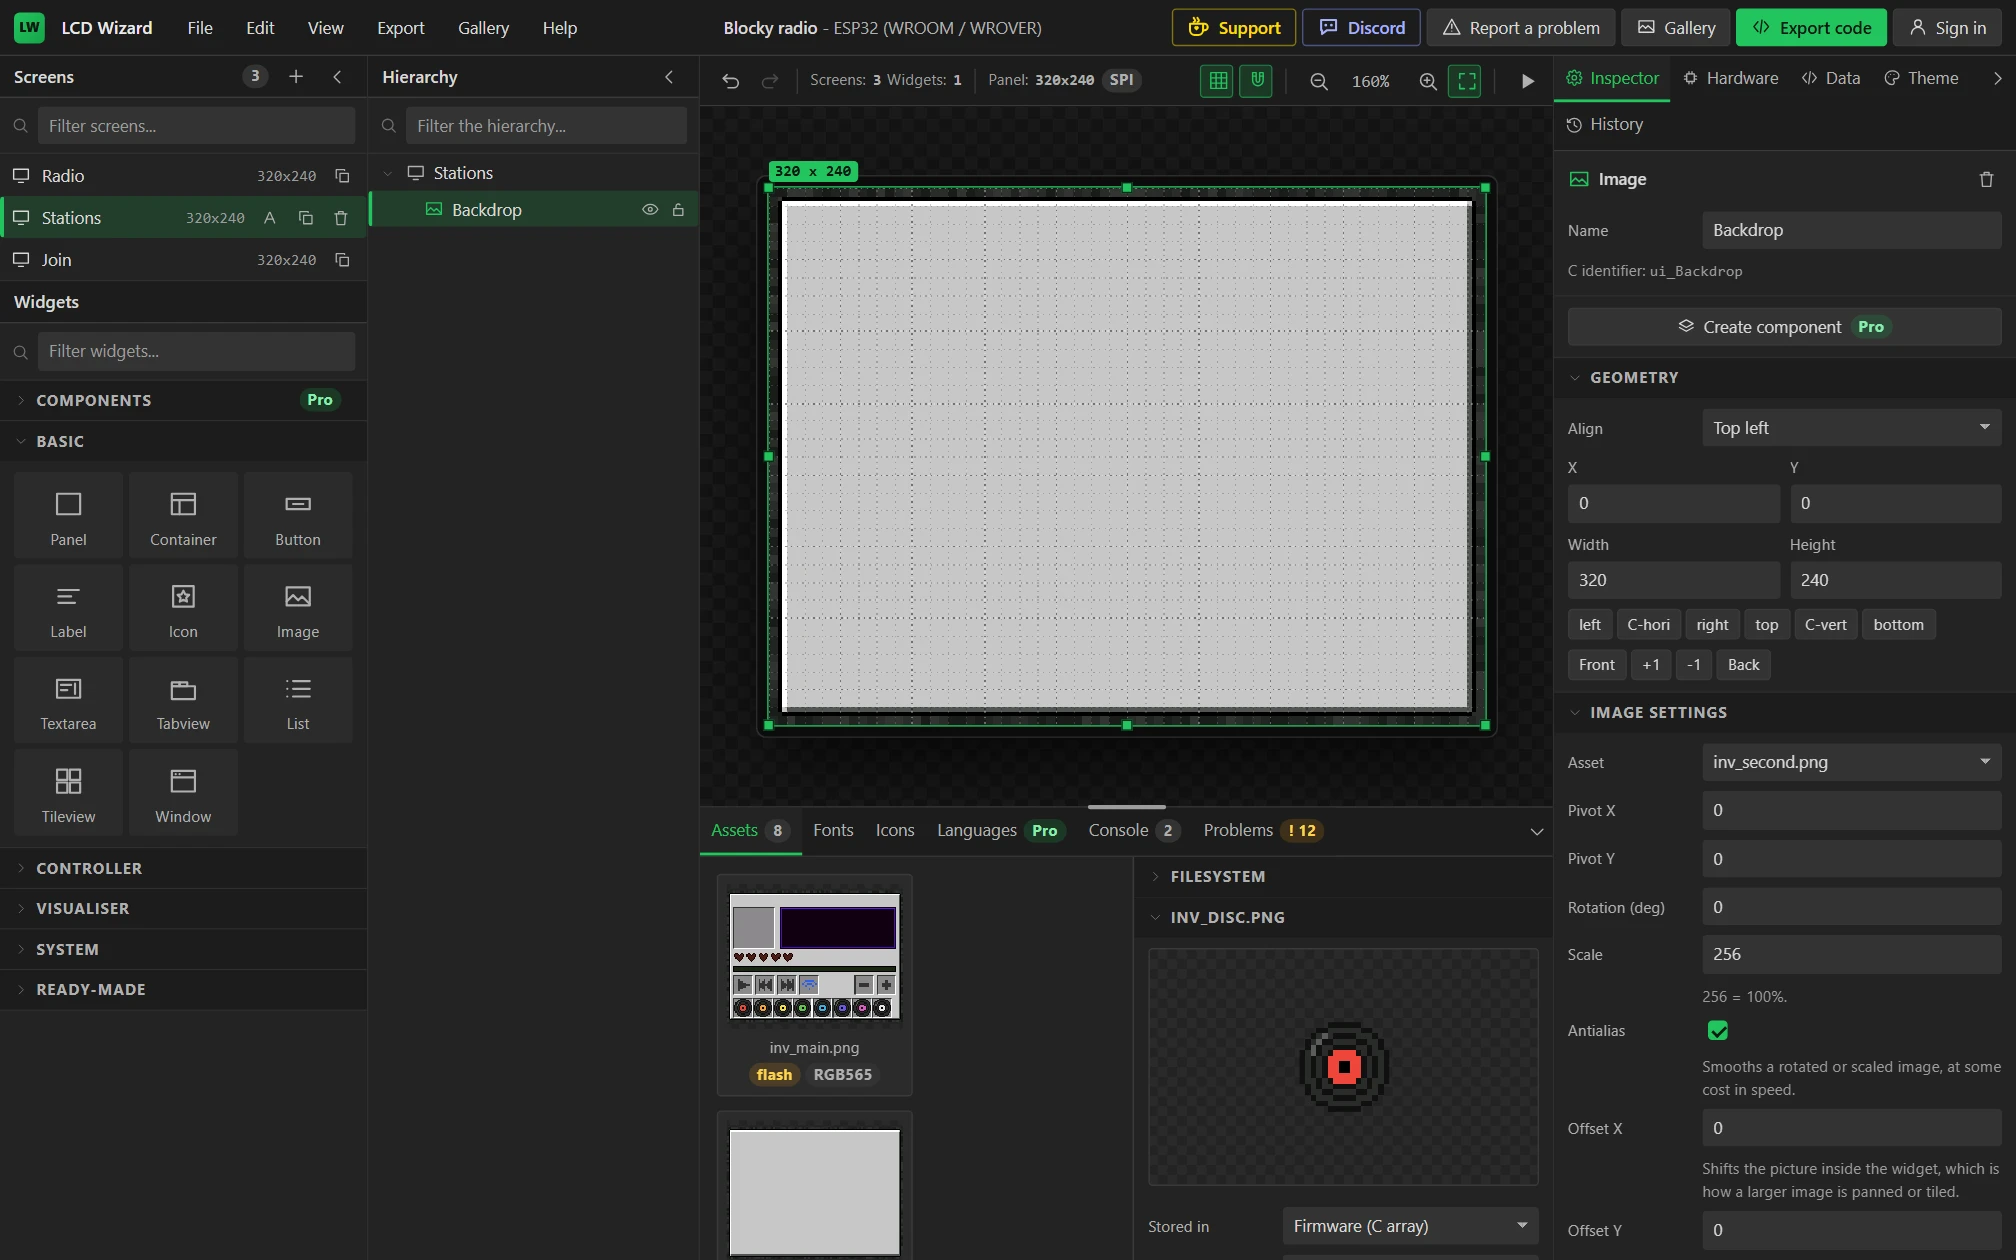Expand the VISUALISER section
The image size is (2016, 1260).
coord(183,908)
